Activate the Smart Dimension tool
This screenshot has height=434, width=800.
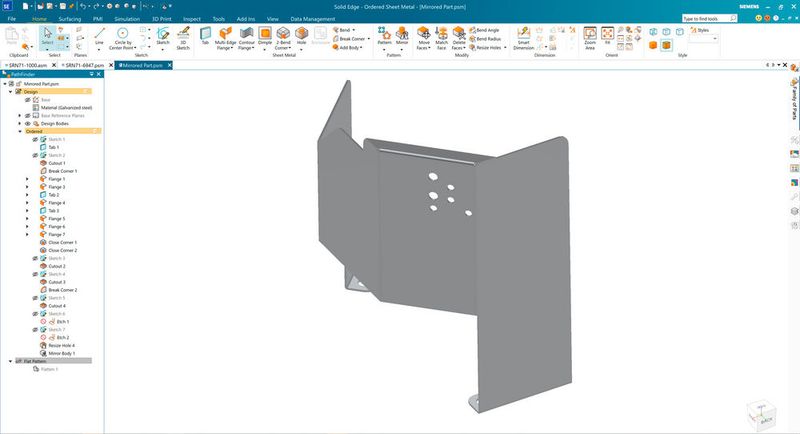pos(524,39)
